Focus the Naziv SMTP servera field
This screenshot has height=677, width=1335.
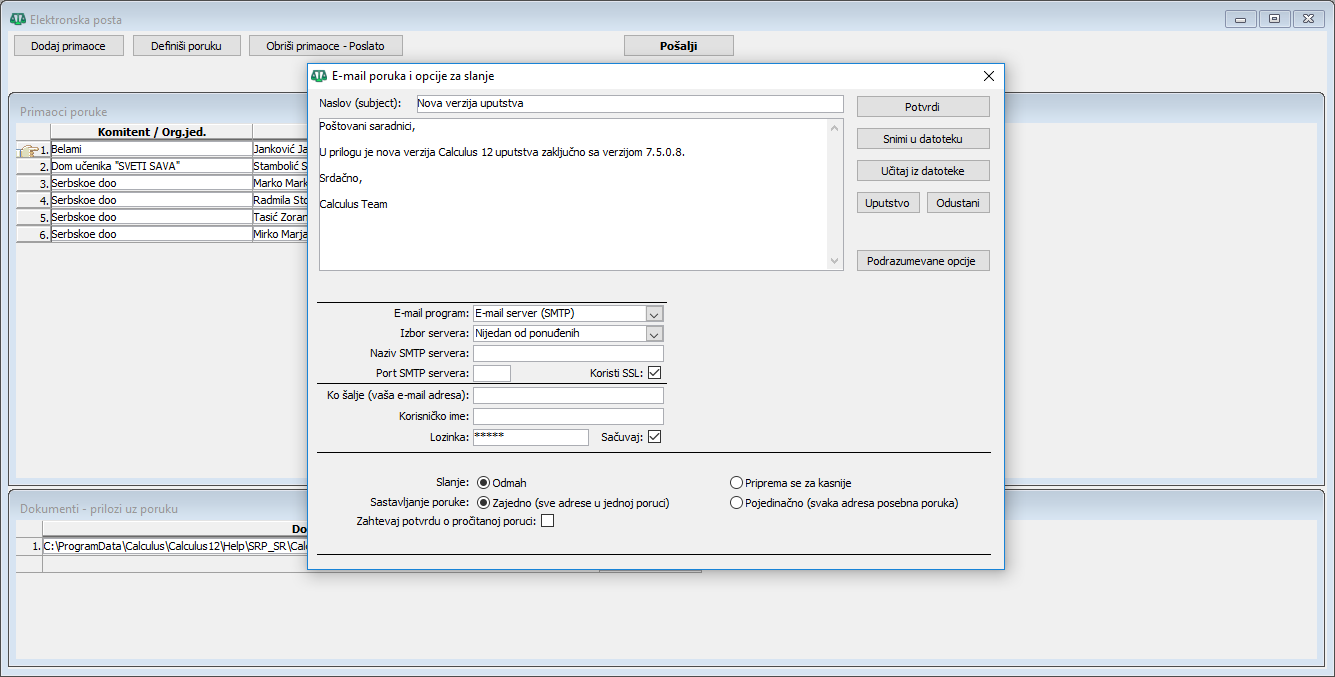[x=568, y=354]
